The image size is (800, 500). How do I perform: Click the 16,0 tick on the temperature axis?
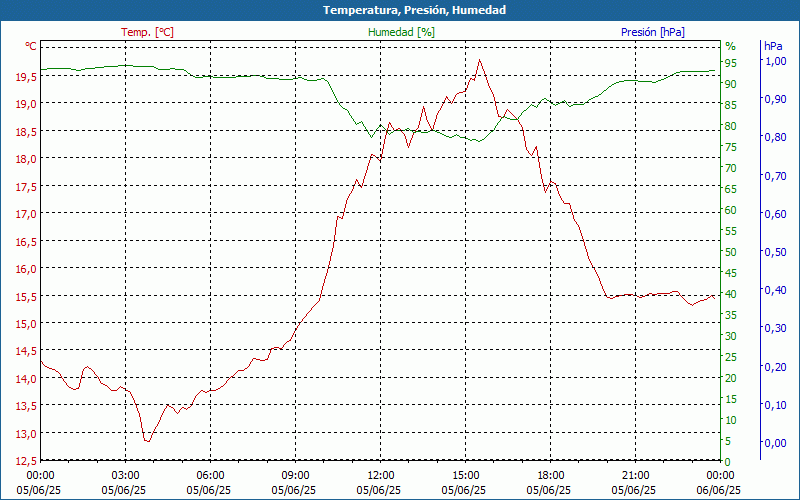click(x=26, y=269)
